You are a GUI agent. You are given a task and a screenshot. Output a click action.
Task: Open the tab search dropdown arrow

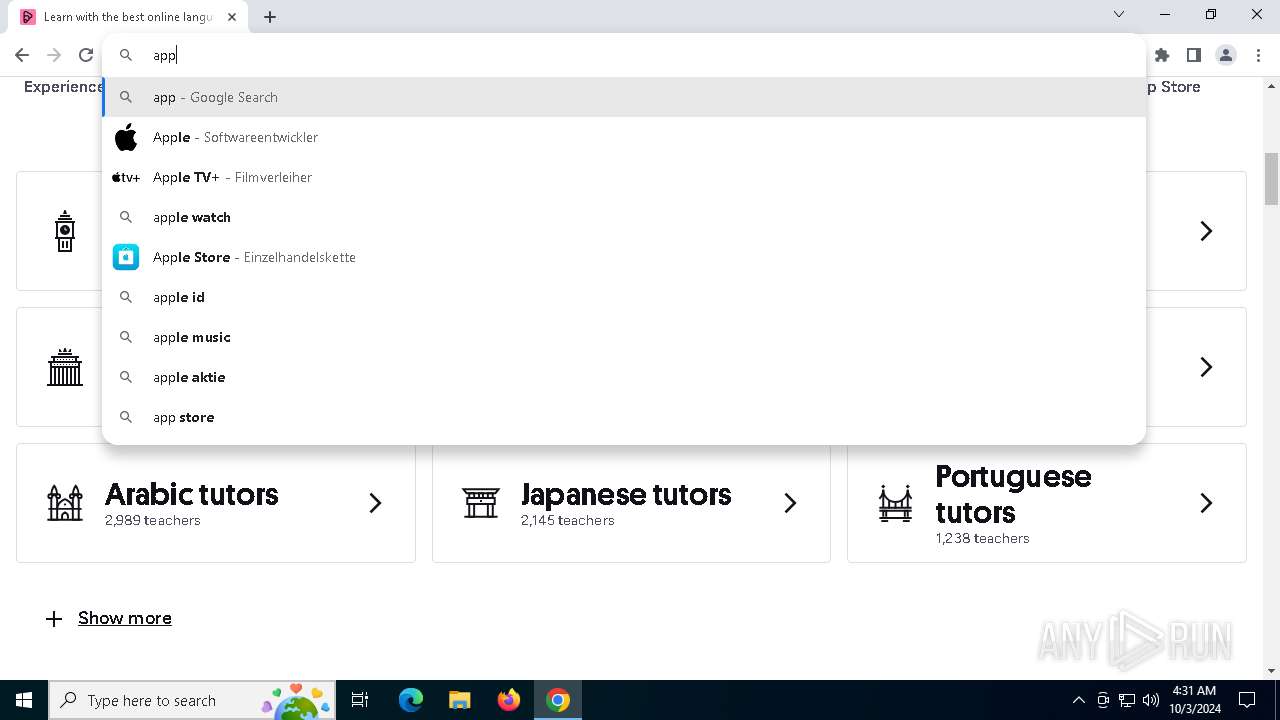1119,14
